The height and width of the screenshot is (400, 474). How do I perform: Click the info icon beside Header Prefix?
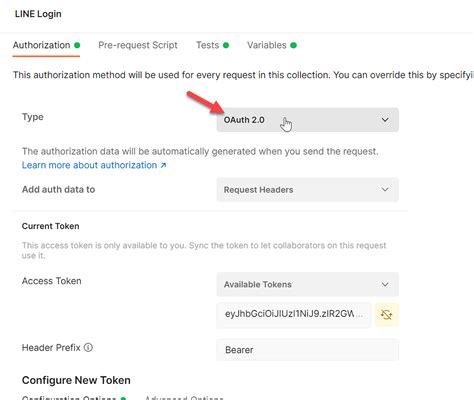88,348
